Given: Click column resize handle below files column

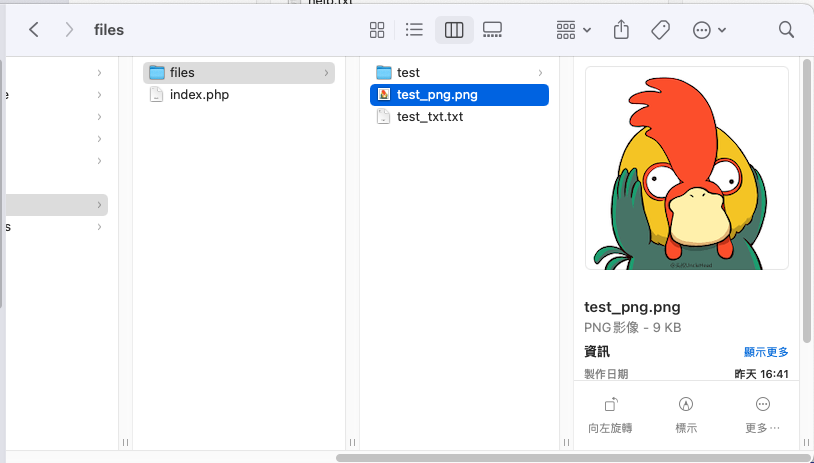Looking at the screenshot, I should tap(352, 443).
